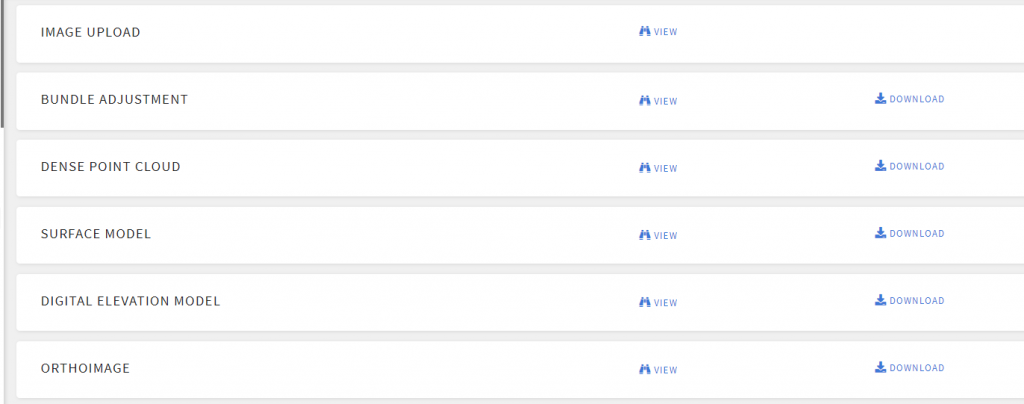Click binoculars icon in Surface Model row
This screenshot has height=404, width=1024.
(x=645, y=235)
